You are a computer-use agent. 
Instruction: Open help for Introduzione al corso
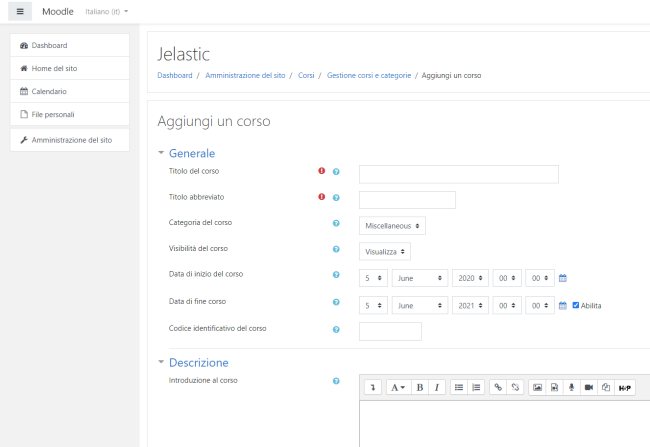click(336, 381)
